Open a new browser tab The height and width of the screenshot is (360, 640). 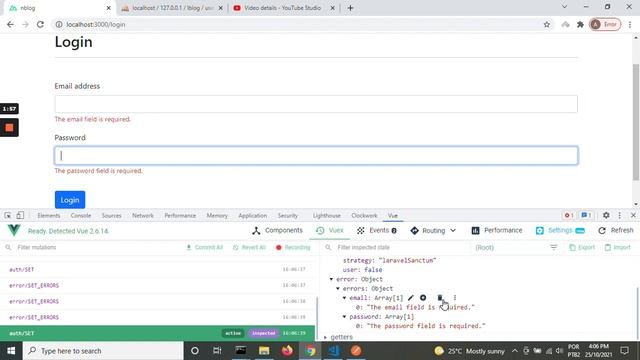click(x=350, y=8)
